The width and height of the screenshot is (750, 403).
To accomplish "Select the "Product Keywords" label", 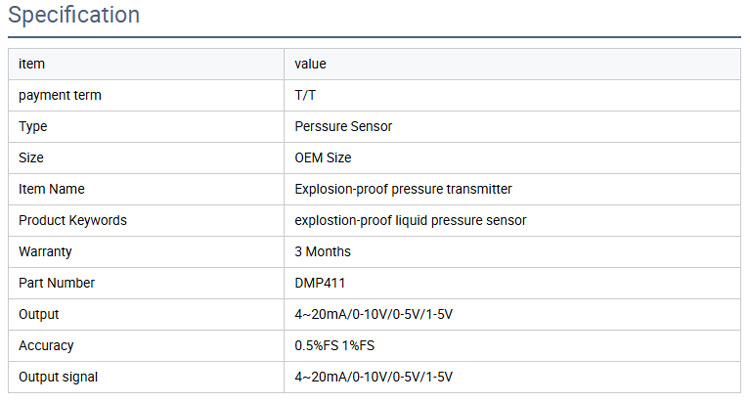I will tap(73, 220).
